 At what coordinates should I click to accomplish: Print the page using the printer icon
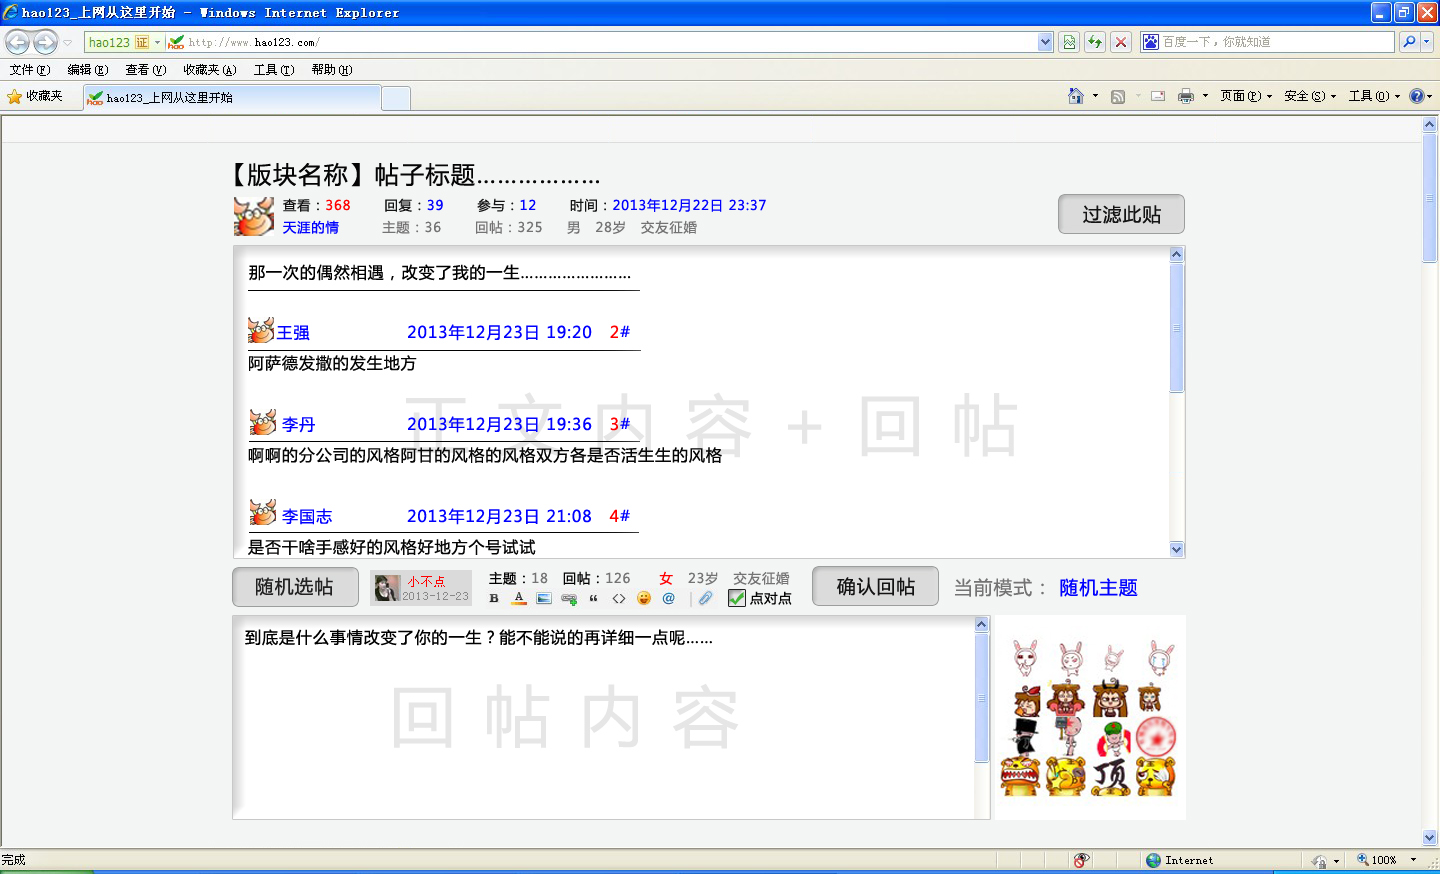(1185, 95)
